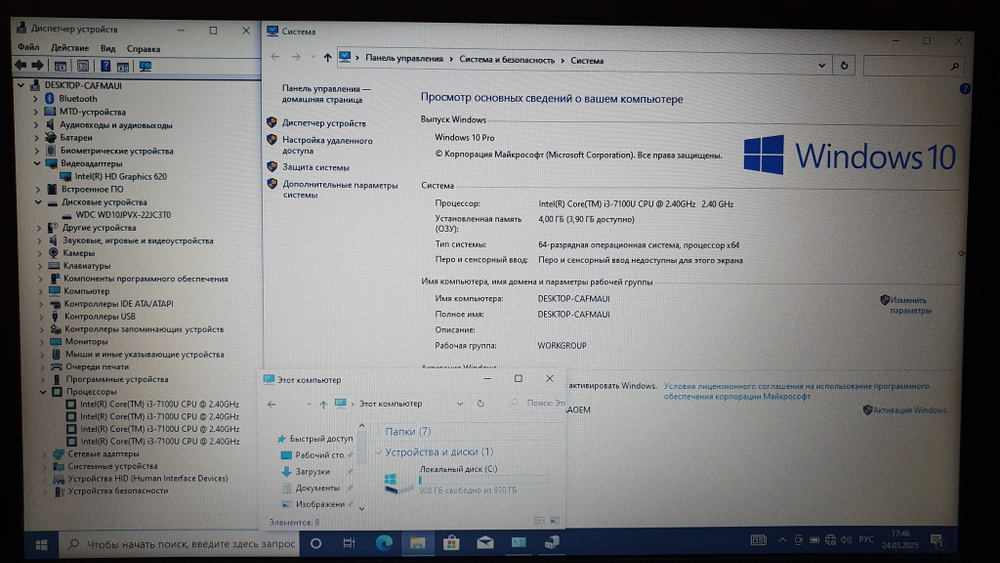Click the РУС language indicator

866,539
